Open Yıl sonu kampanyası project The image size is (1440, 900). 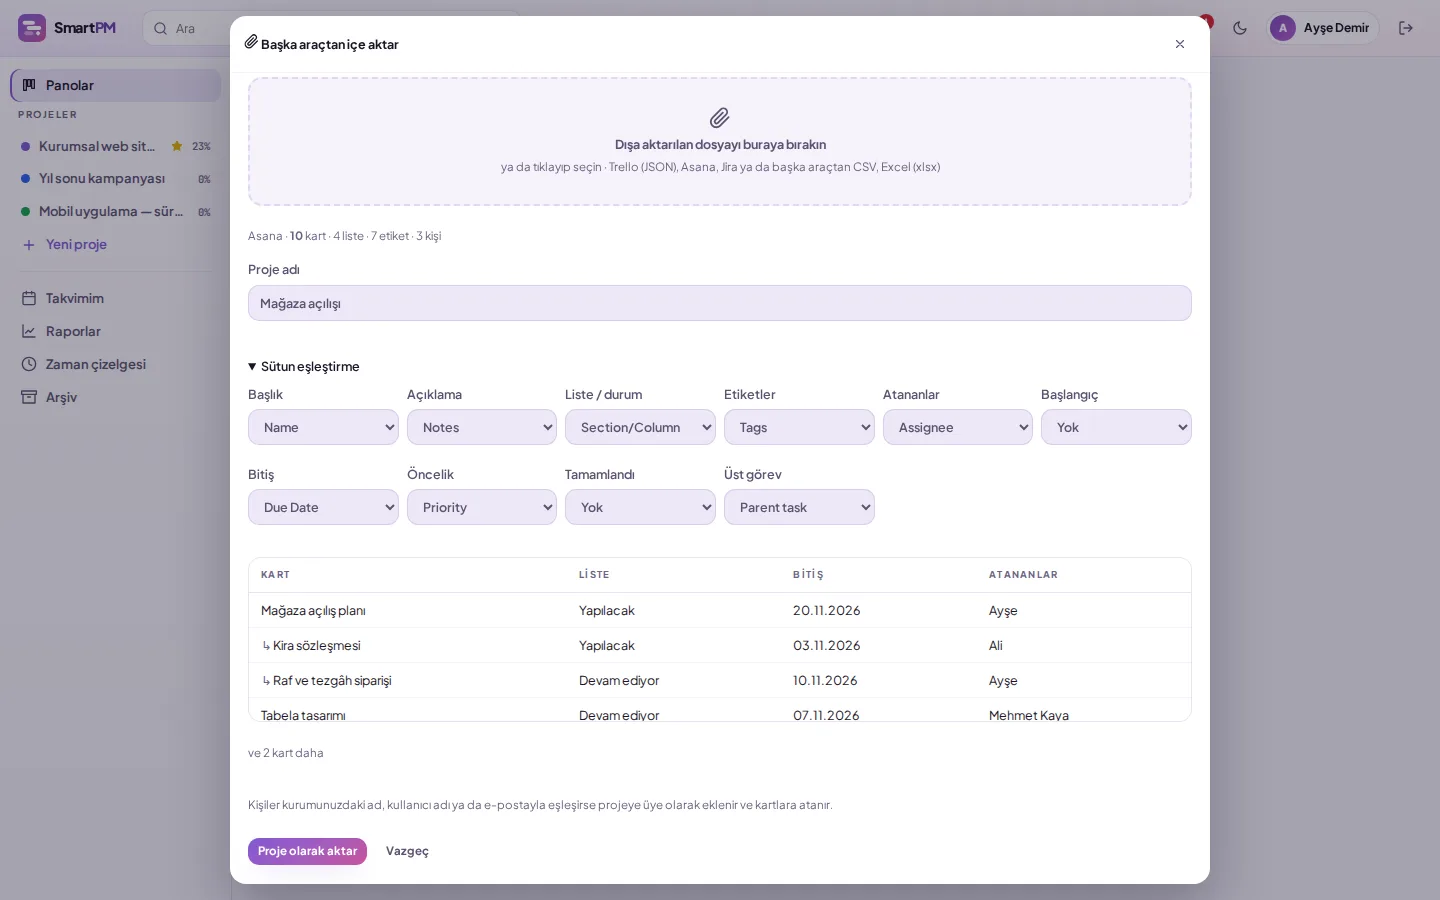point(102,179)
